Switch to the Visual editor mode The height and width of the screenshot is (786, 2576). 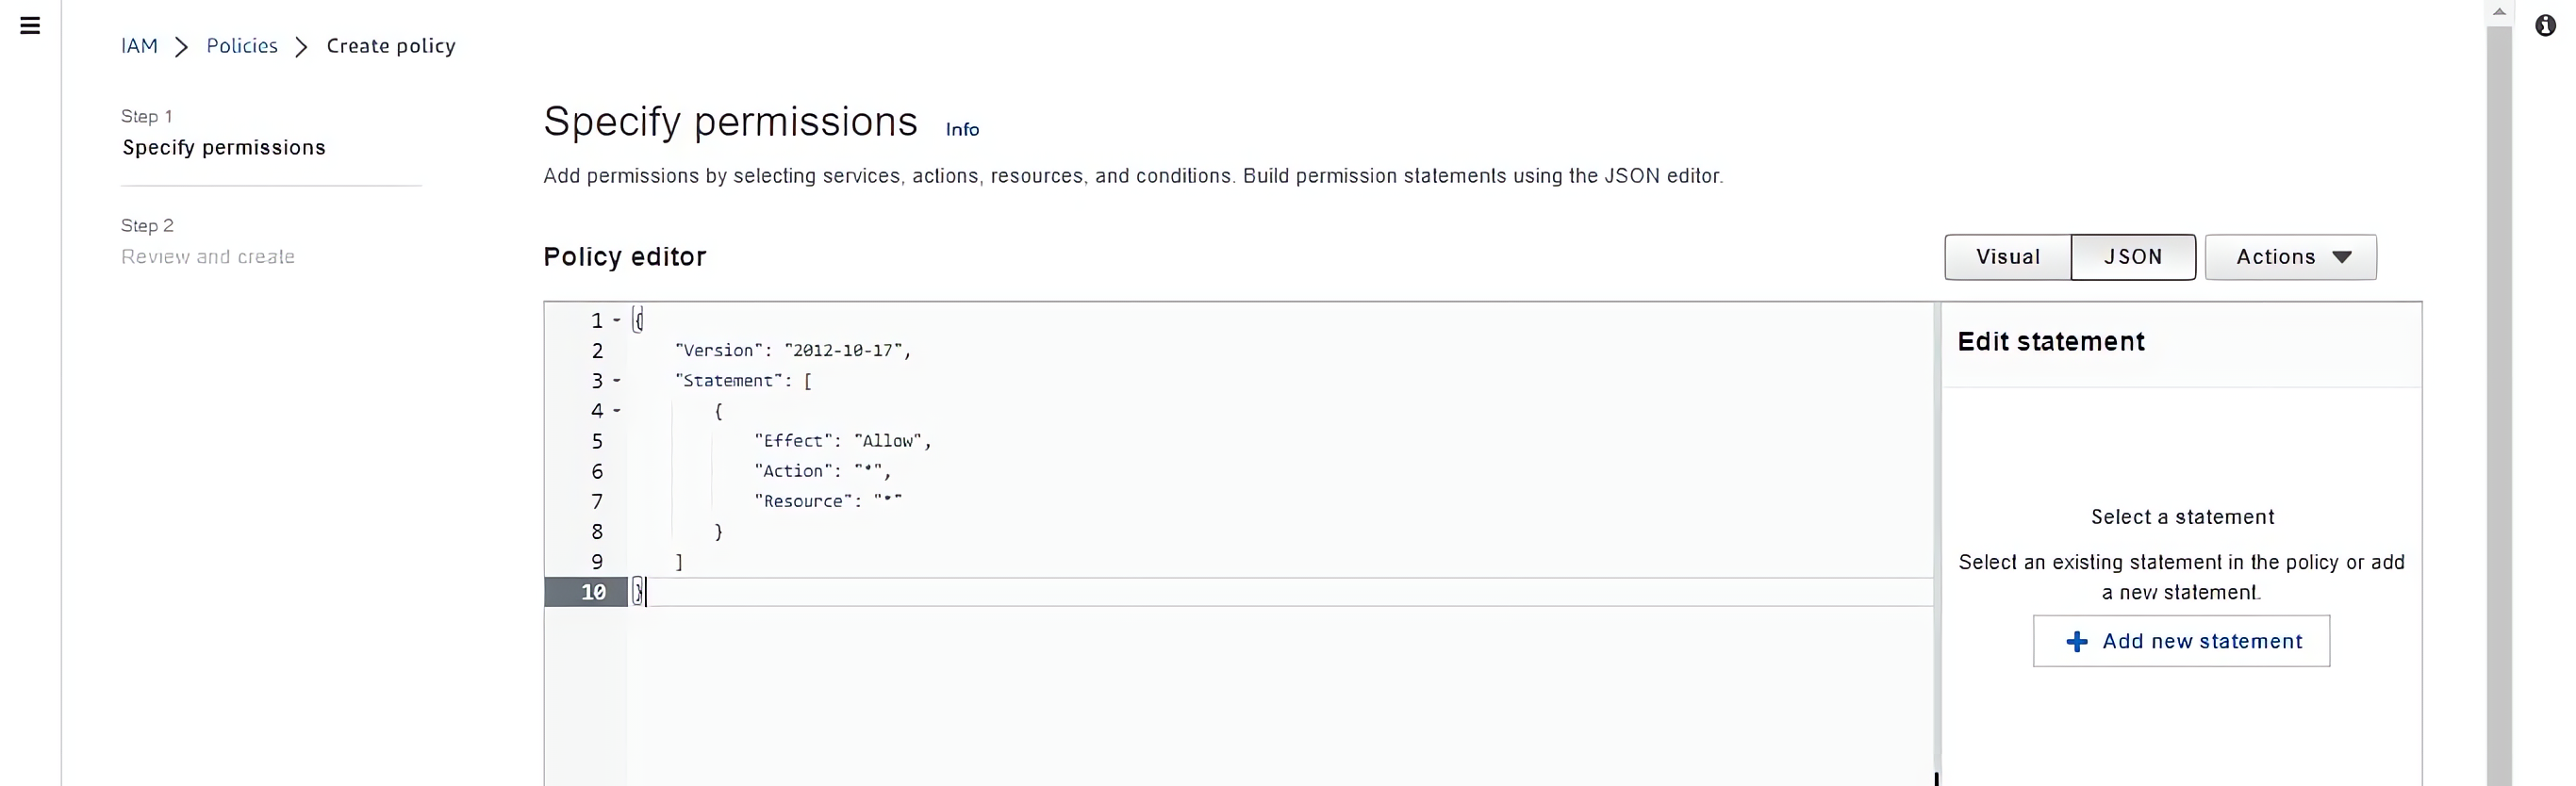[x=2007, y=257]
